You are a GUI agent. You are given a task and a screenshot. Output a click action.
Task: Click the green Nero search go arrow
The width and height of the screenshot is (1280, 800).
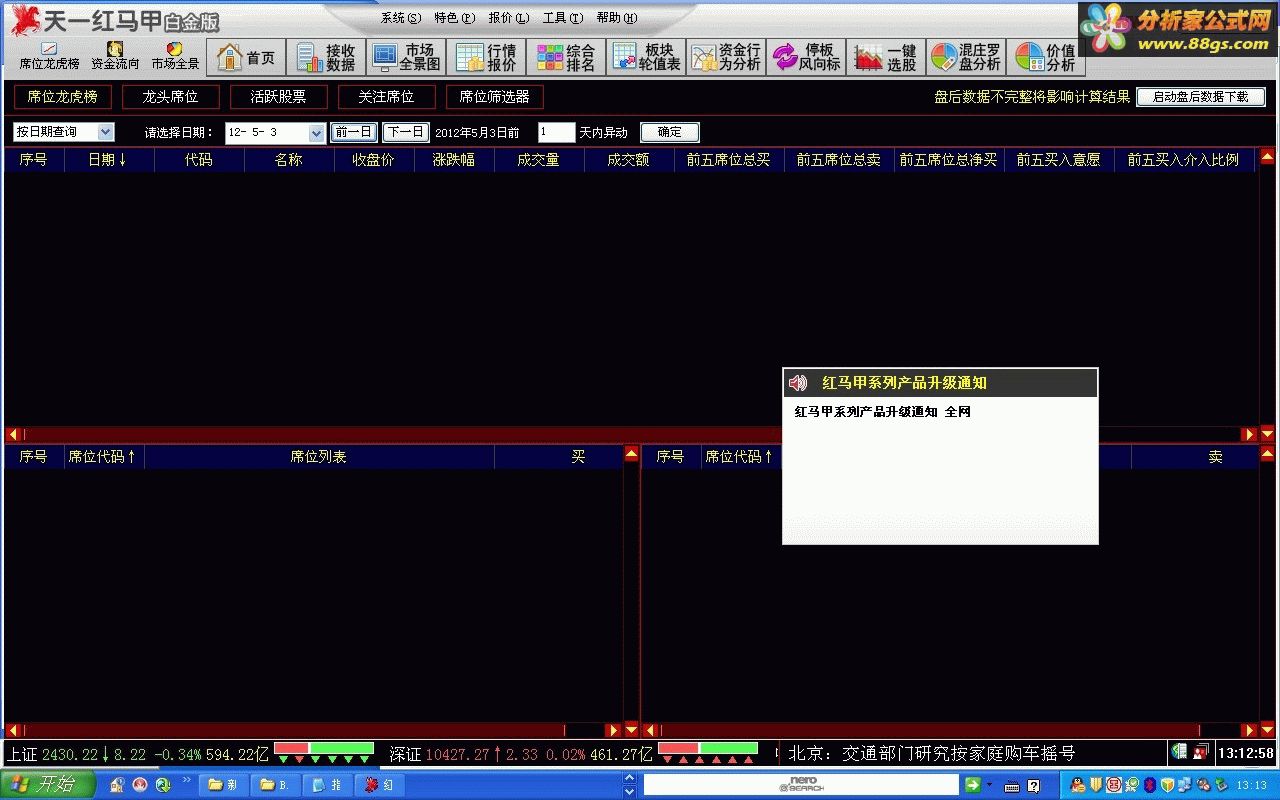click(x=972, y=786)
